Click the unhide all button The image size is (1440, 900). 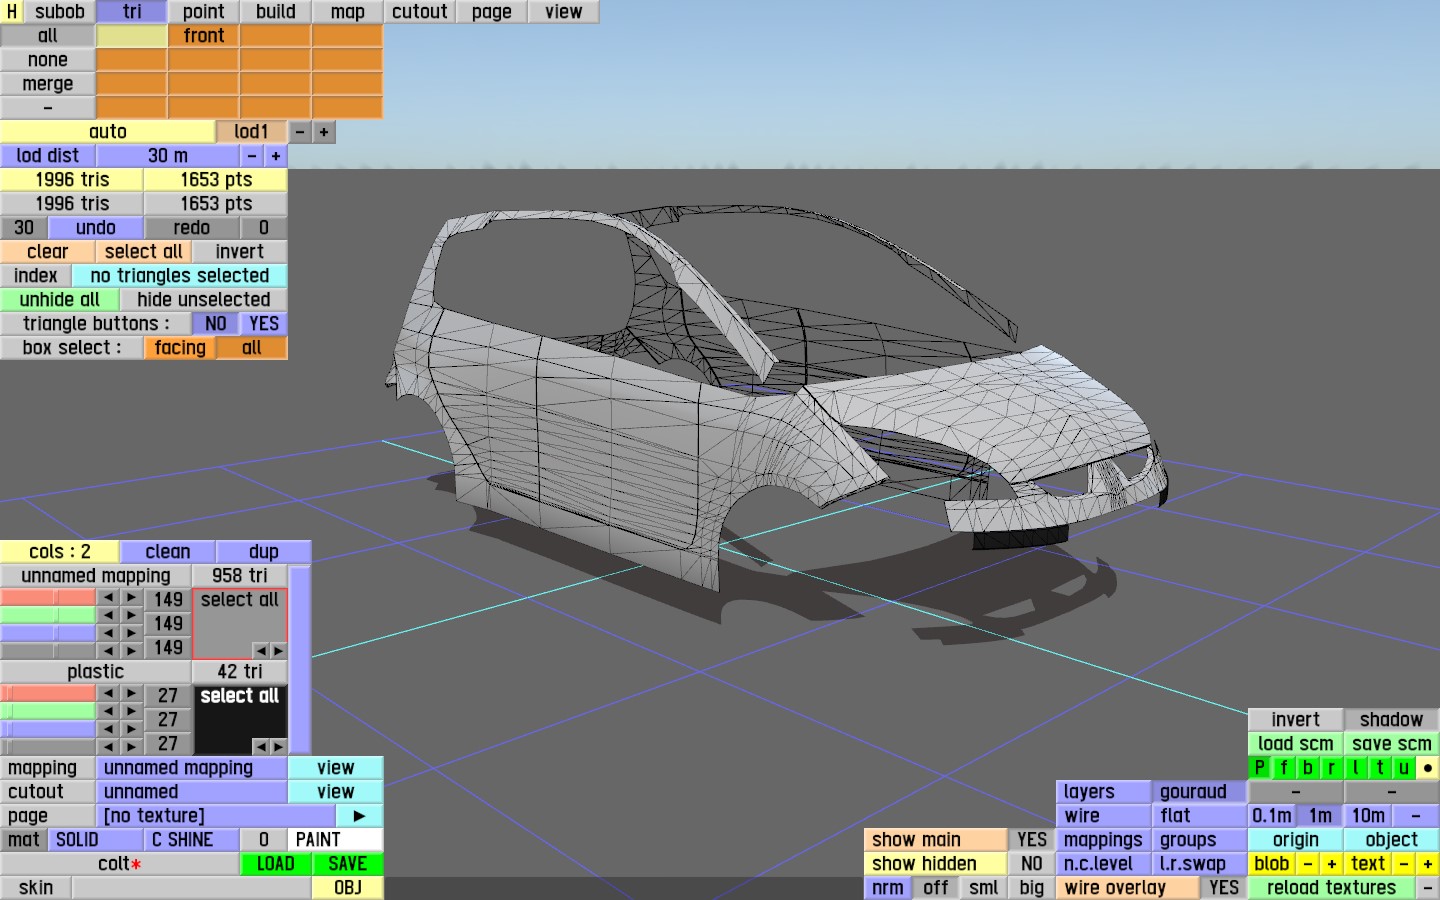(60, 300)
